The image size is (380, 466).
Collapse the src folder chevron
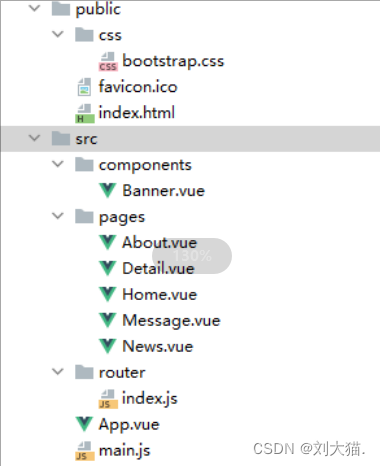pyautogui.click(x=34, y=138)
